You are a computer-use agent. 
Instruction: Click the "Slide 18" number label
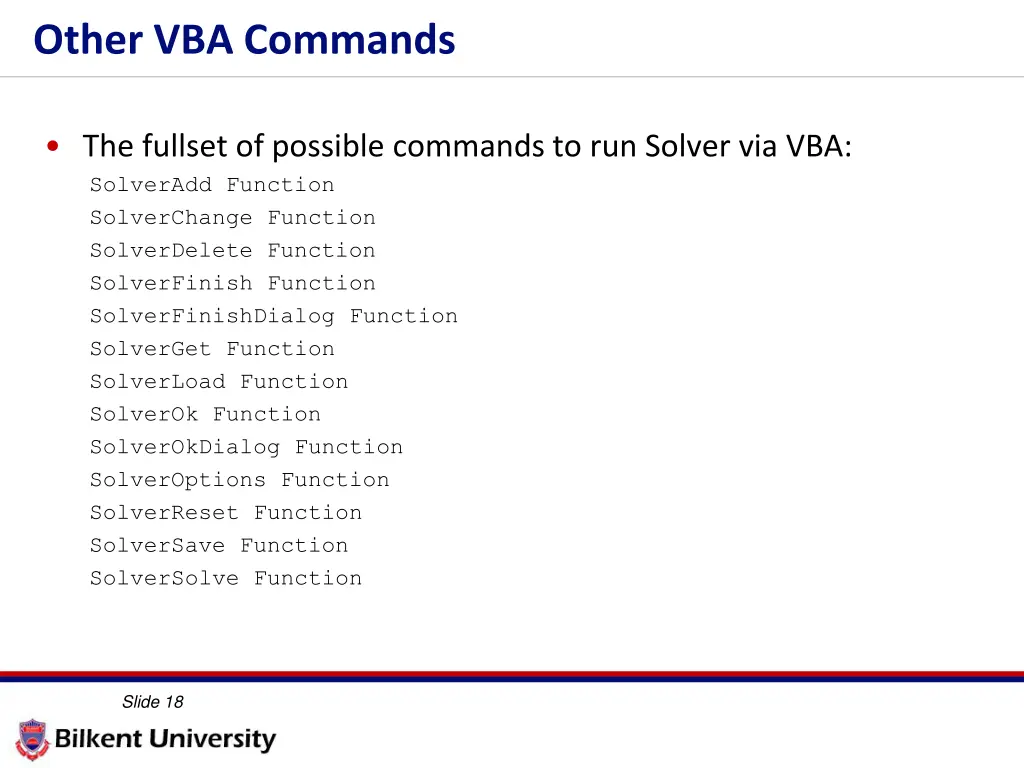[152, 702]
